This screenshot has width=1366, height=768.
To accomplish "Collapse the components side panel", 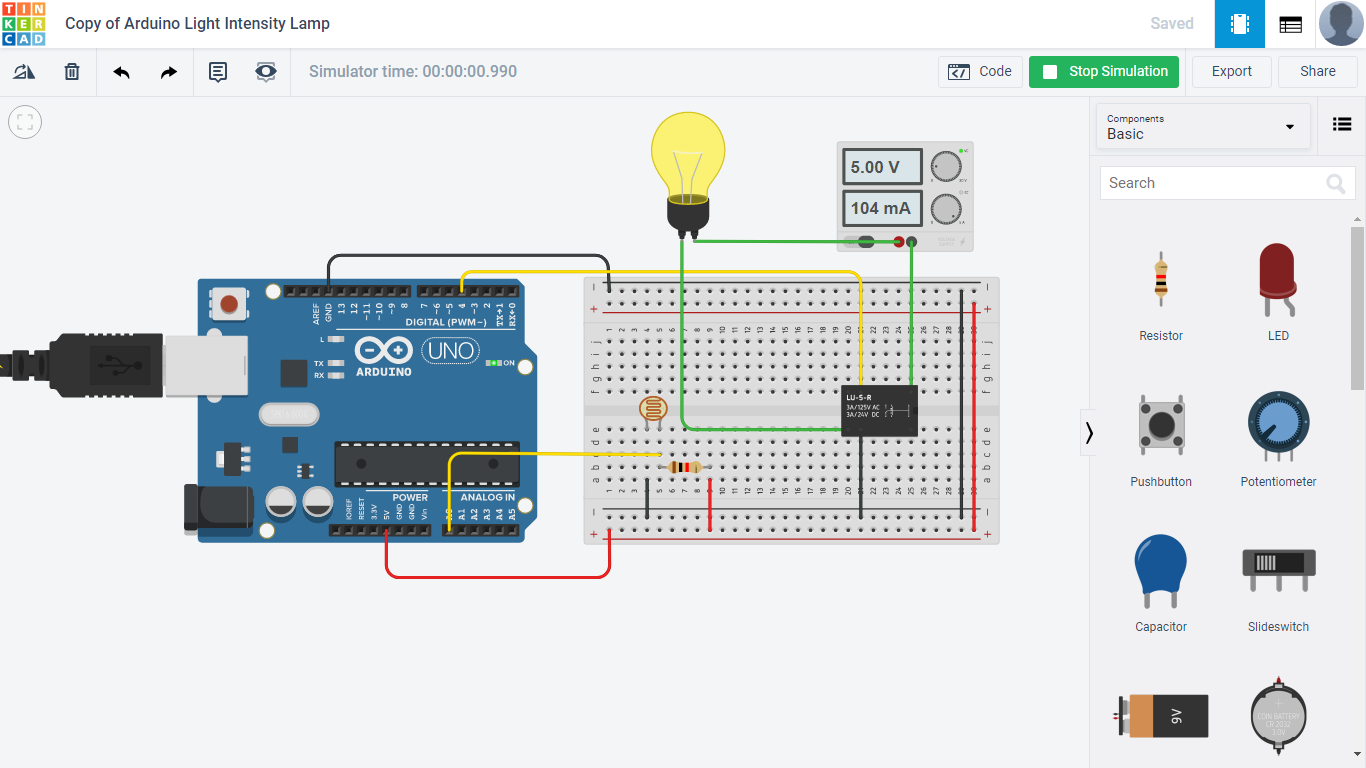I will [x=1089, y=433].
